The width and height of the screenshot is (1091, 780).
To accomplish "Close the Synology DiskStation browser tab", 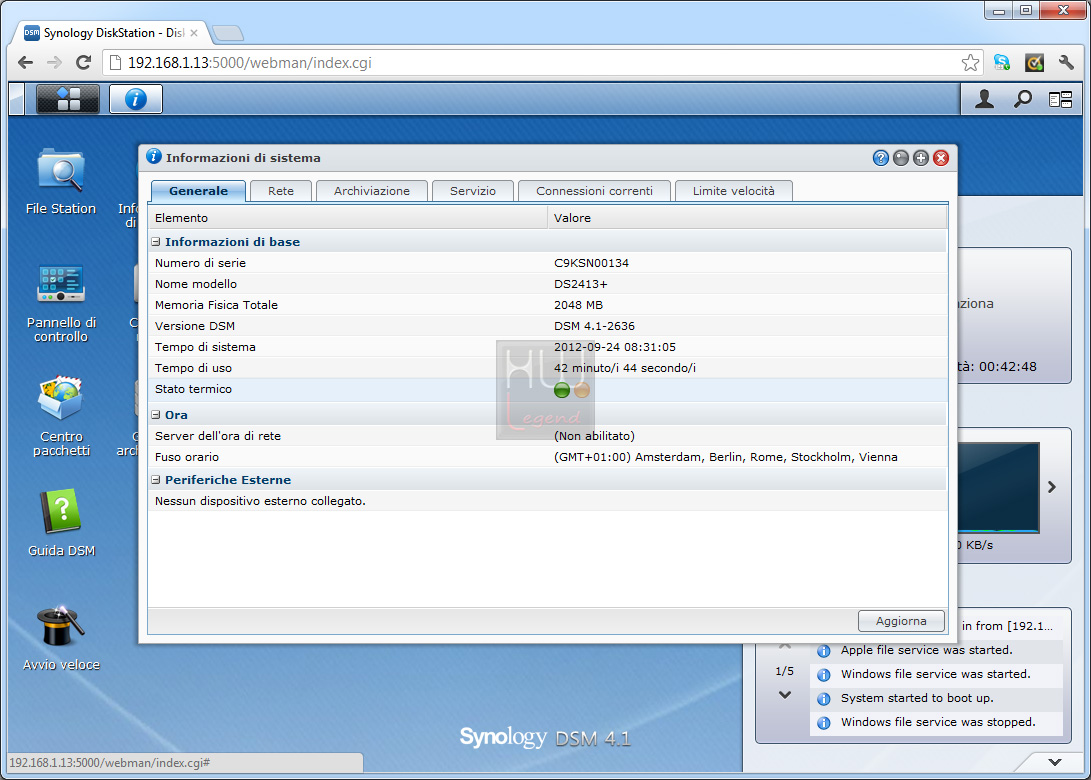I will (x=194, y=33).
